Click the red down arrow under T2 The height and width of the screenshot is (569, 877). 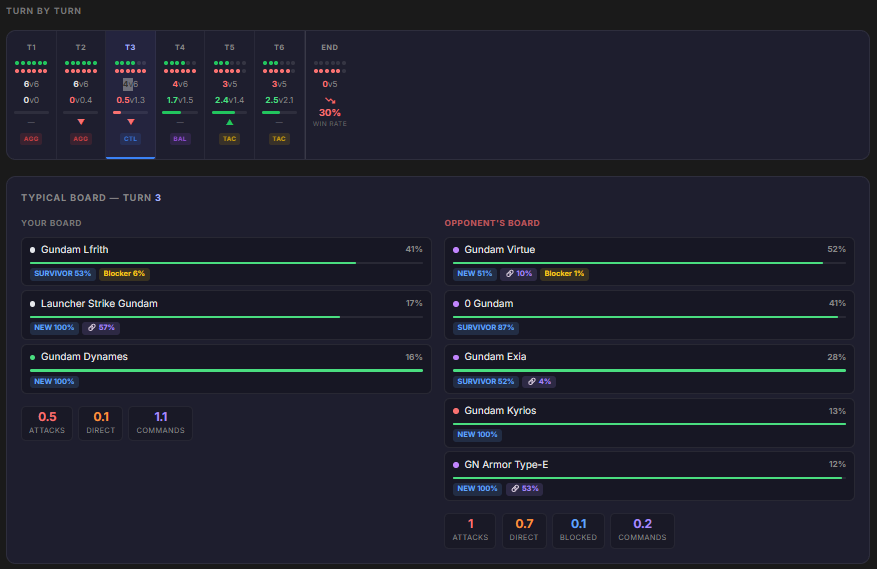[81, 122]
